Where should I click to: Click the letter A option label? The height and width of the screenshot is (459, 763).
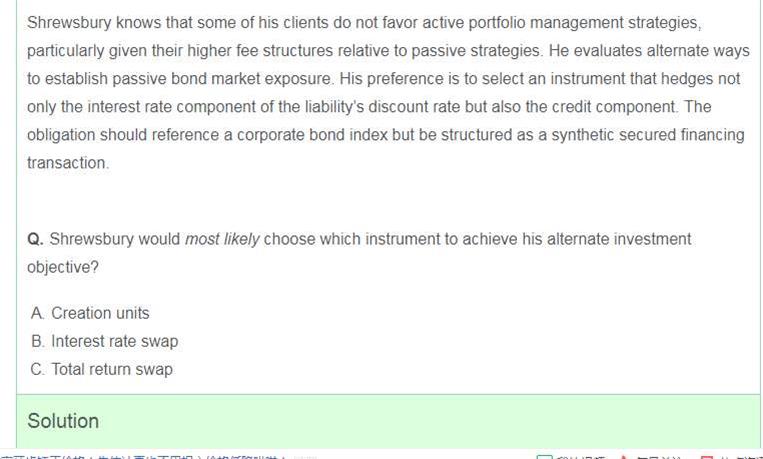[37, 313]
